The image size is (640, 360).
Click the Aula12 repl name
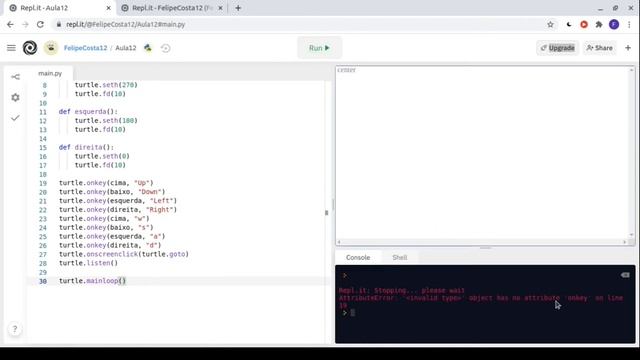click(x=126, y=48)
